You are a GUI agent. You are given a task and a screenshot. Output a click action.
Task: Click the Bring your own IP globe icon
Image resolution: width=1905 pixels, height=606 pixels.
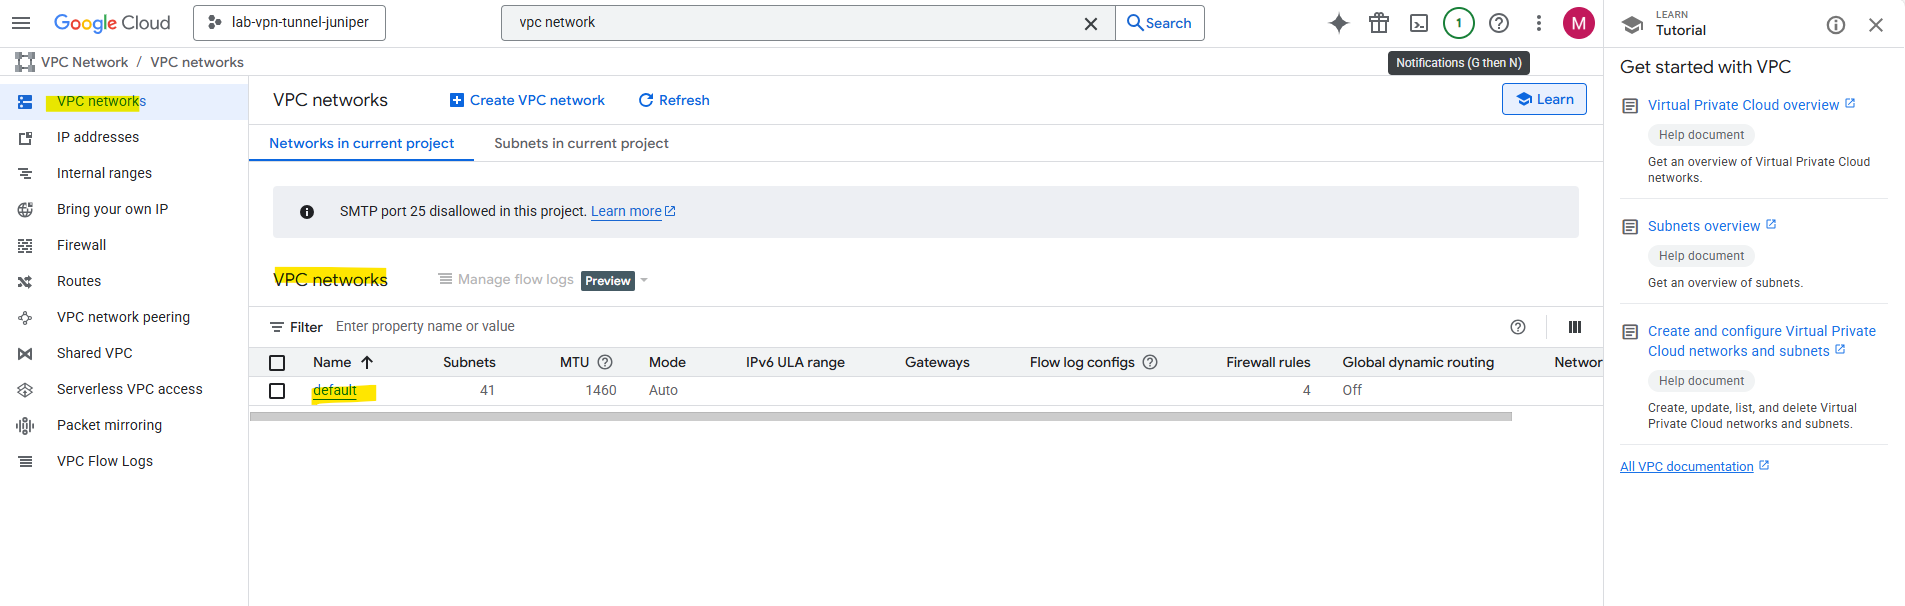click(x=25, y=210)
